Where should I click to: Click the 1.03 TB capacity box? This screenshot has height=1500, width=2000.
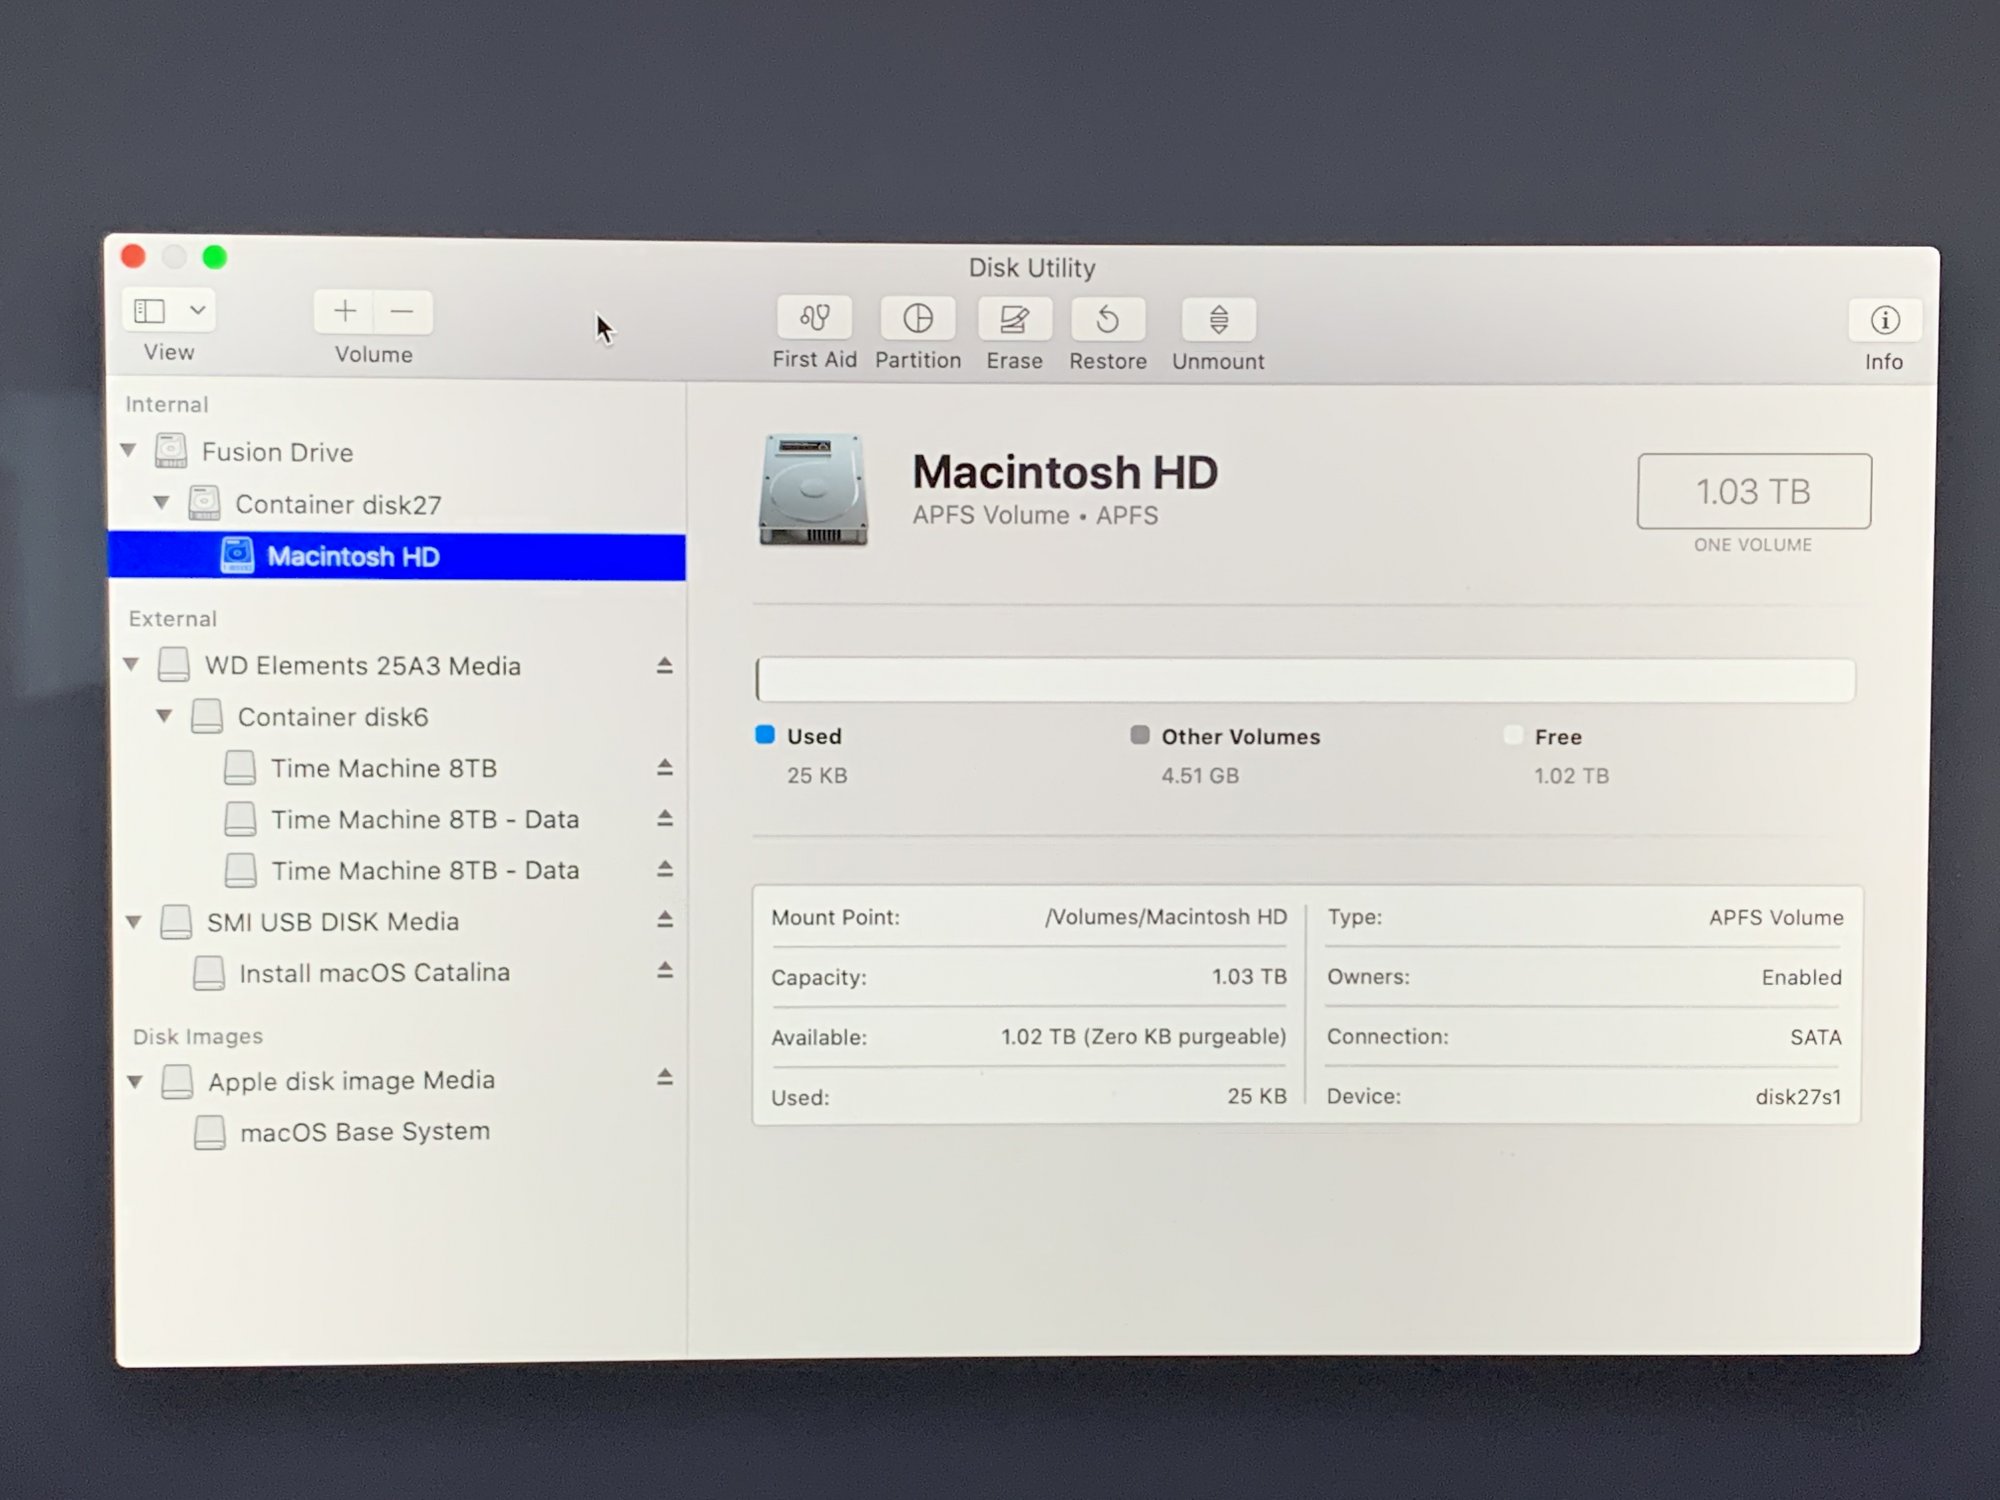pos(1753,491)
